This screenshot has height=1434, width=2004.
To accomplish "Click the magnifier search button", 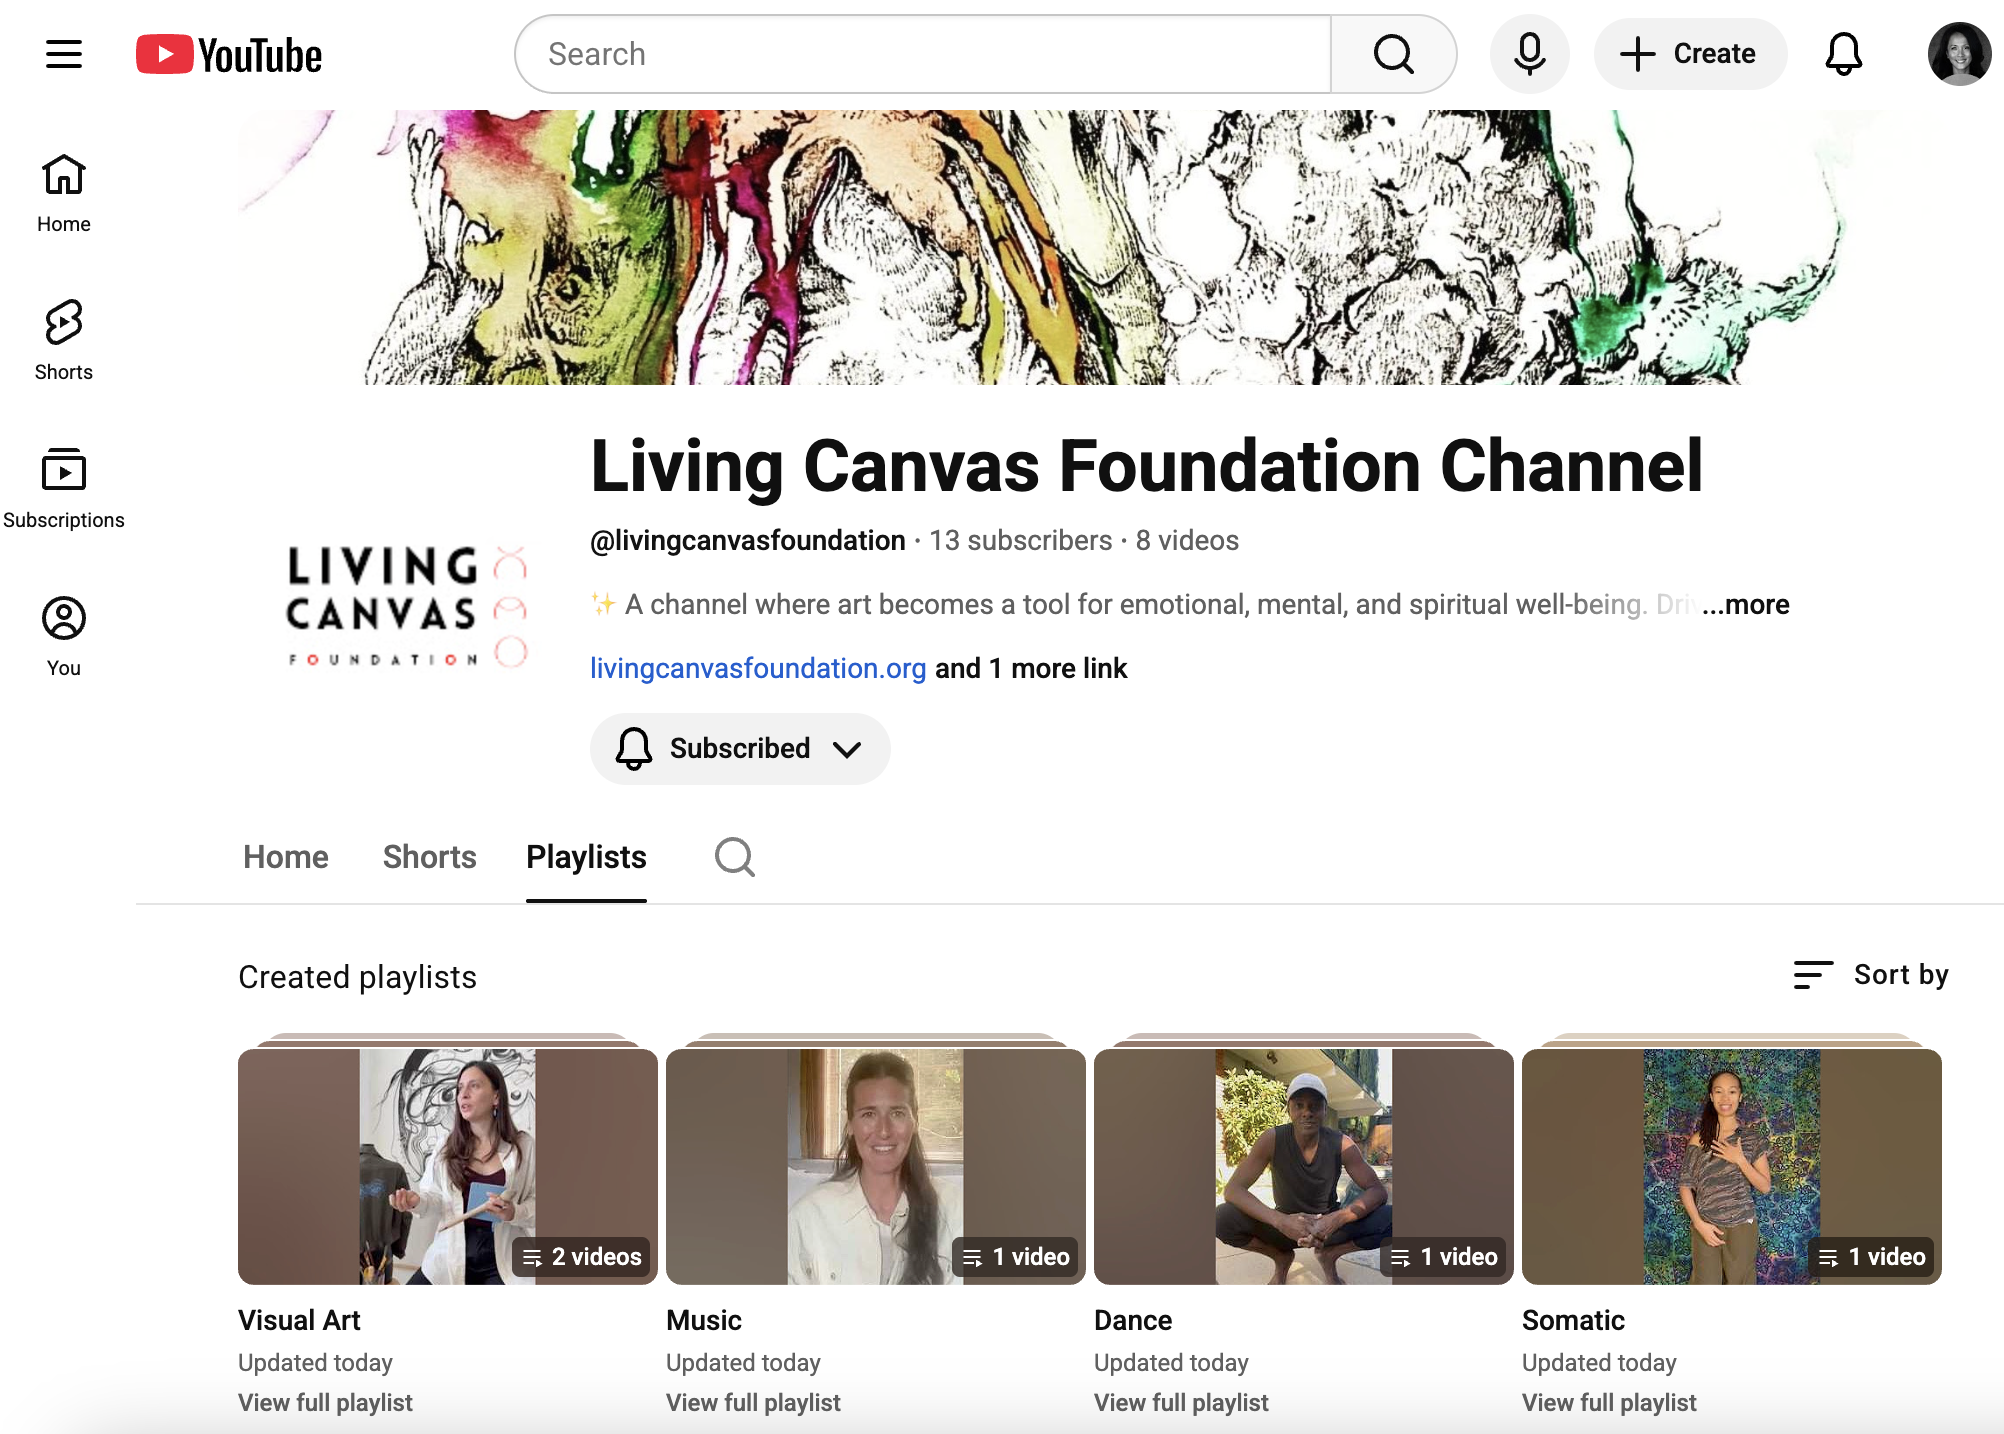I will point(1393,54).
